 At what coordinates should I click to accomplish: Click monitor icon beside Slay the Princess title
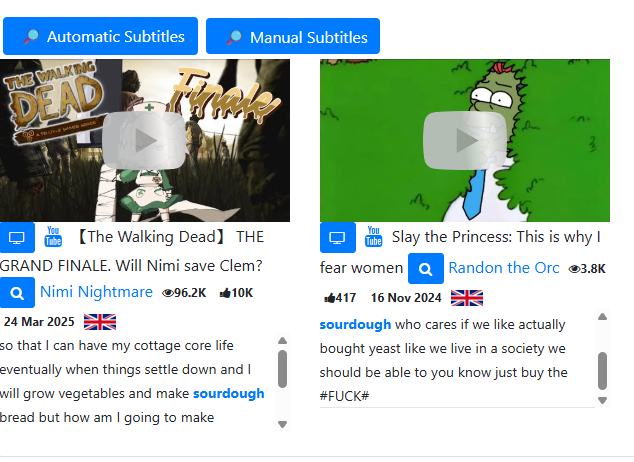click(338, 237)
